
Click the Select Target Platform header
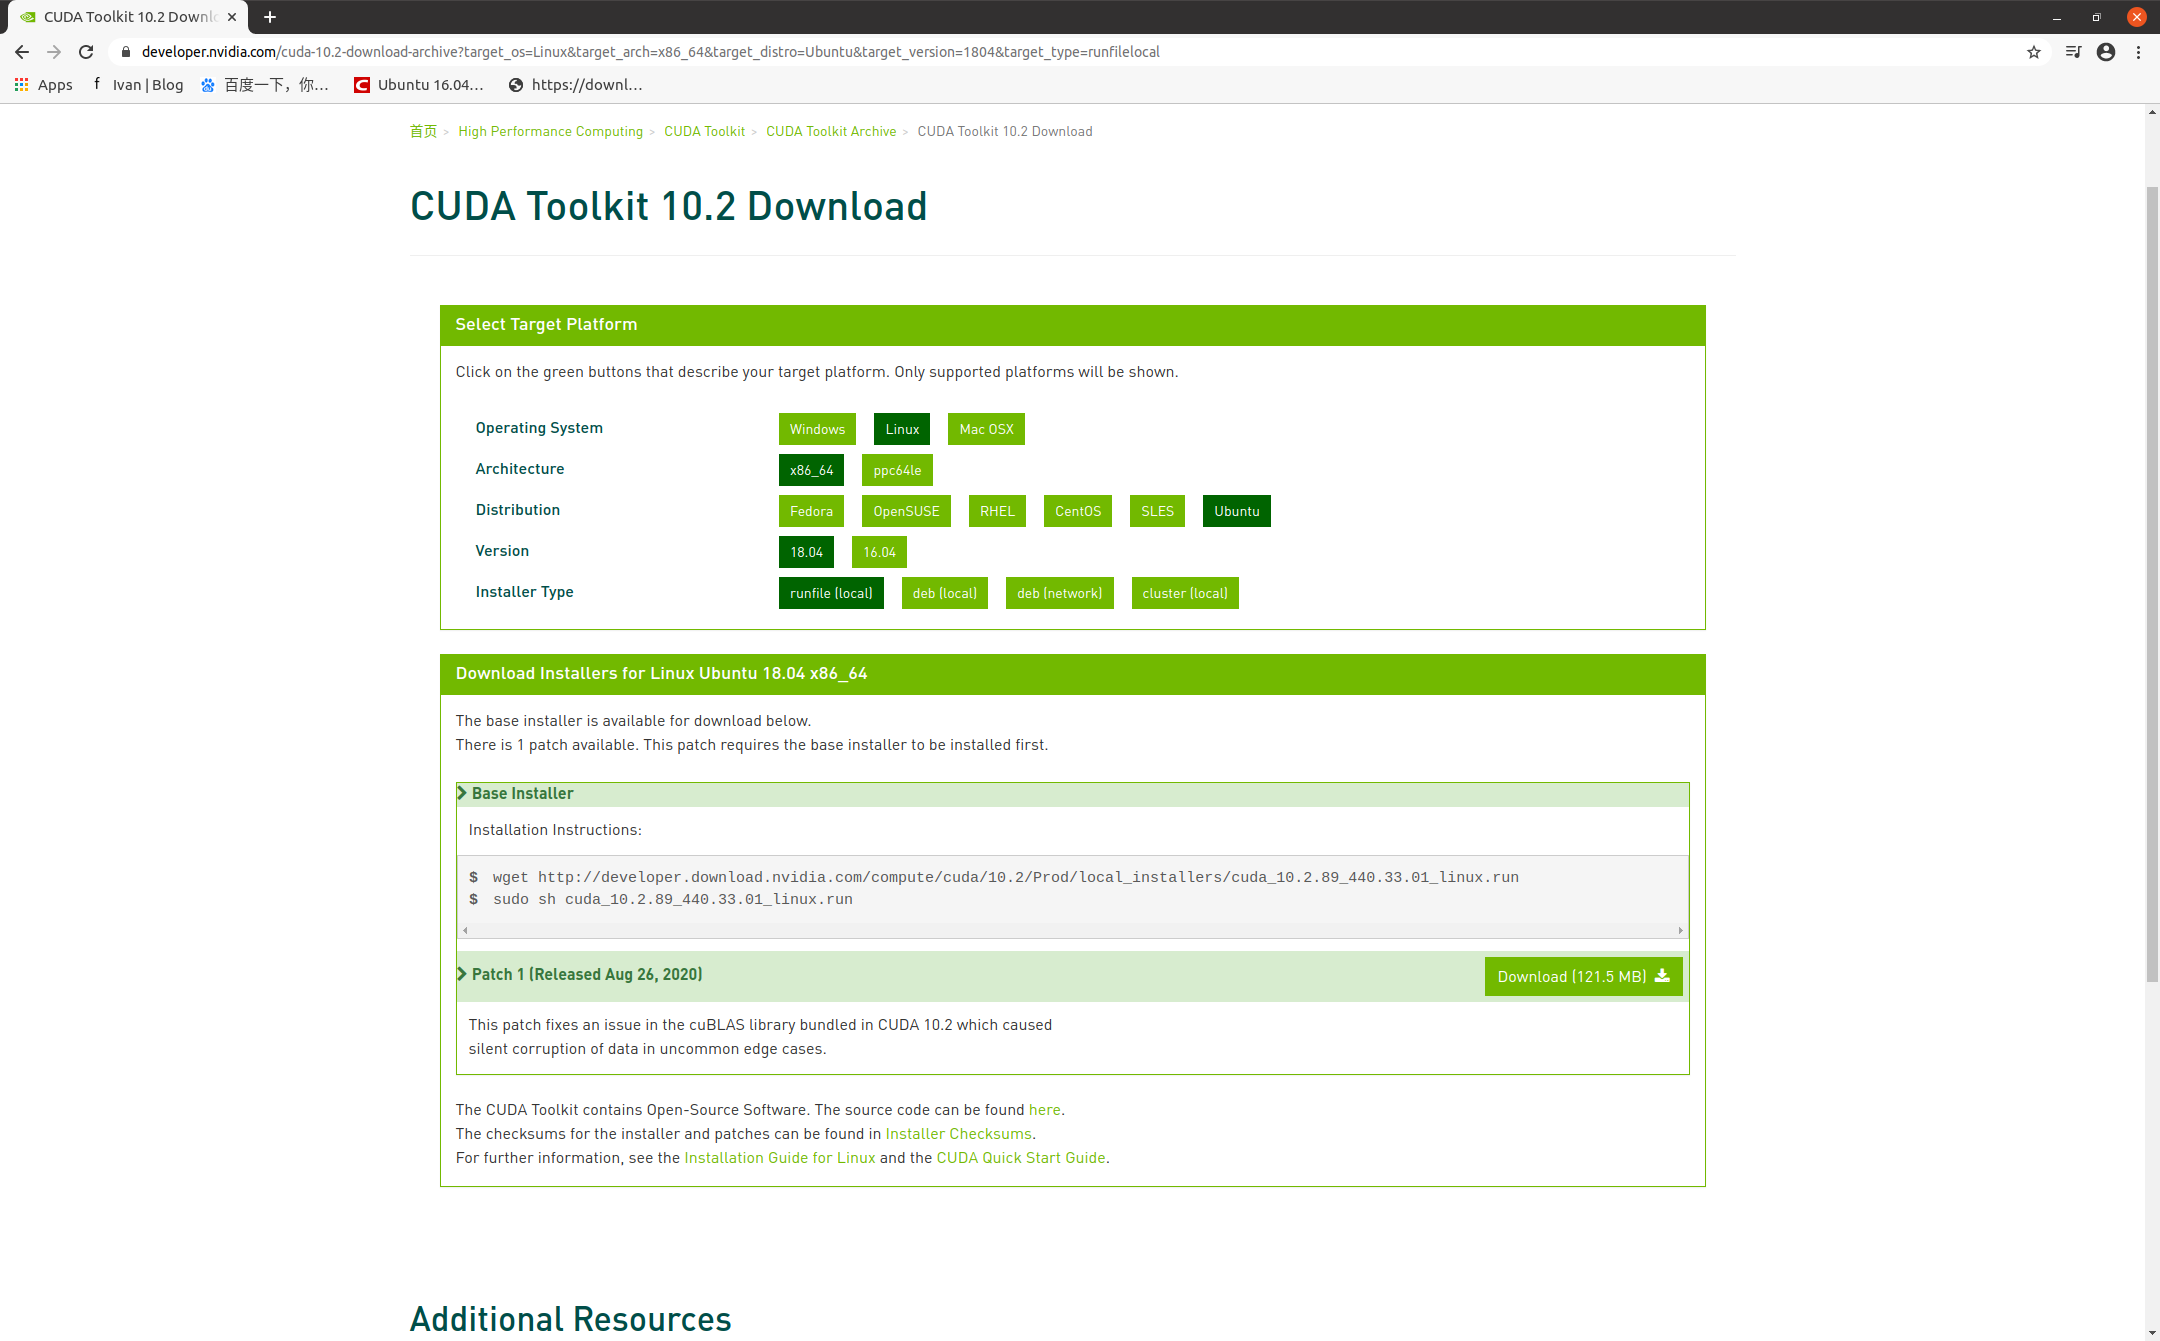(x=1072, y=325)
